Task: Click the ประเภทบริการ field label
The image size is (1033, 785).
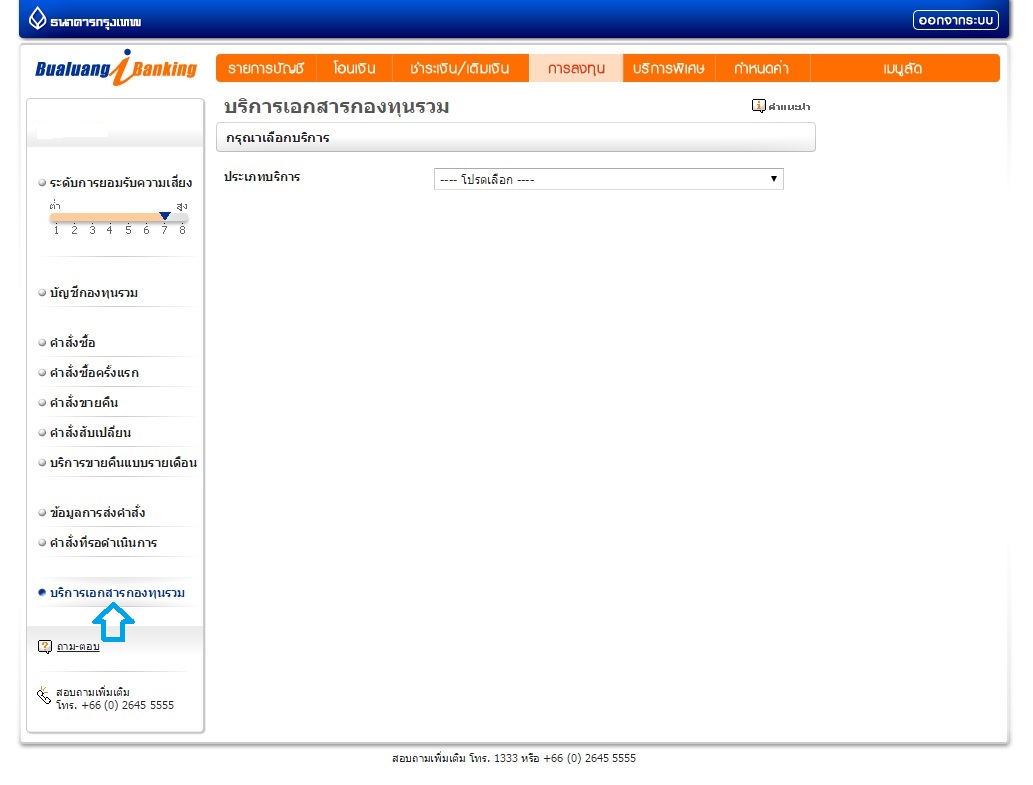Action: click(262, 176)
